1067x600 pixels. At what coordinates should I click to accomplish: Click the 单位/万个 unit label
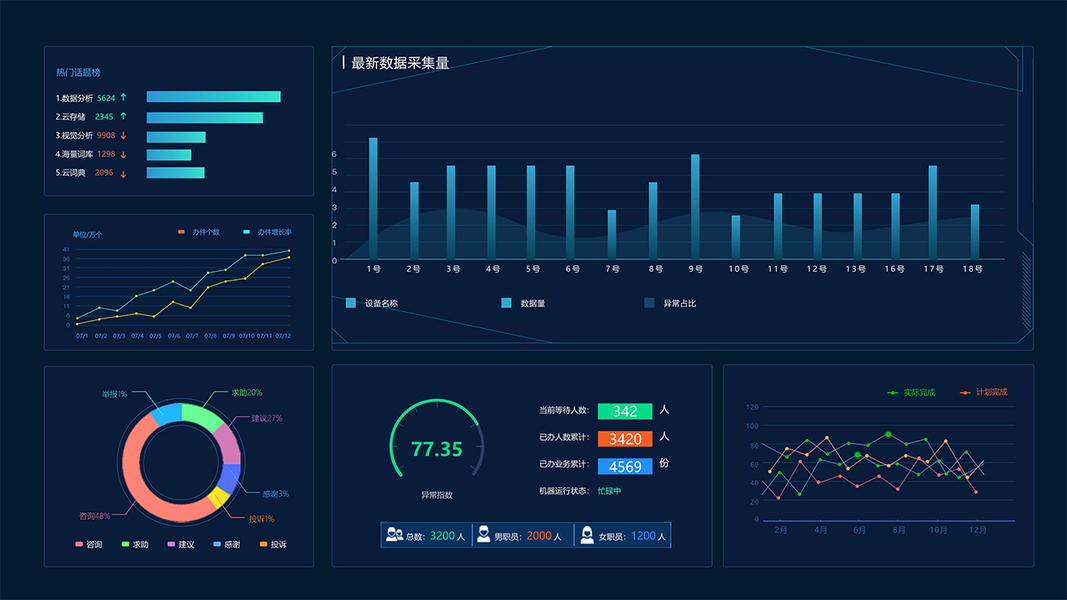pos(87,235)
